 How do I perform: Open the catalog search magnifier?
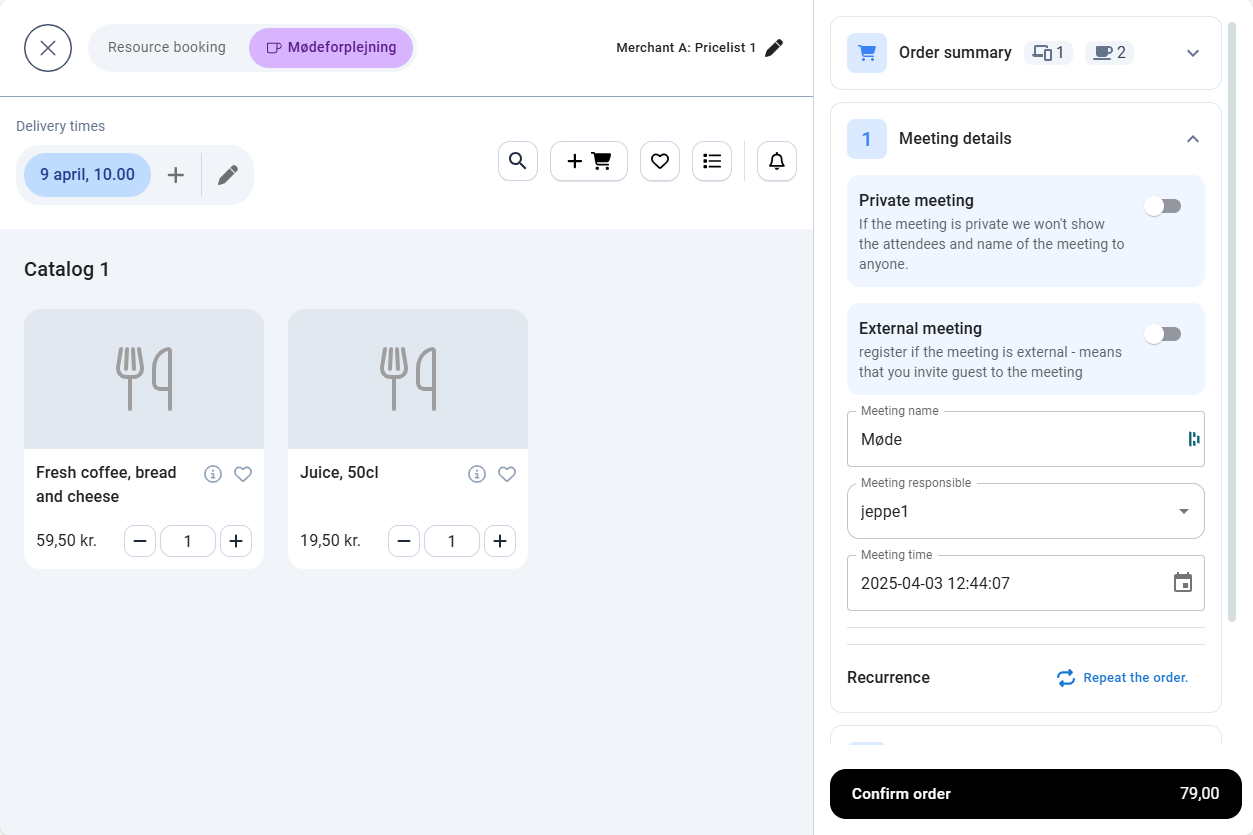click(518, 161)
